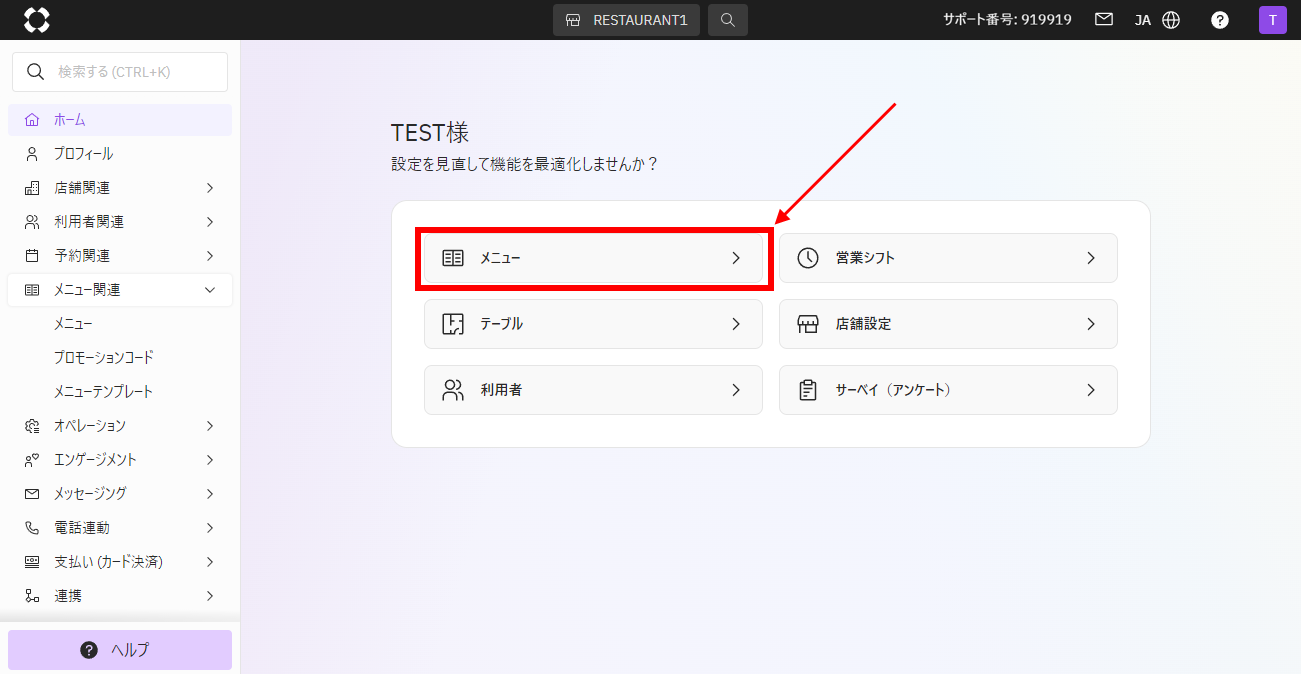Click the mail envelope icon in header
Screen dimensions: 1301x674
(x=1104, y=20)
